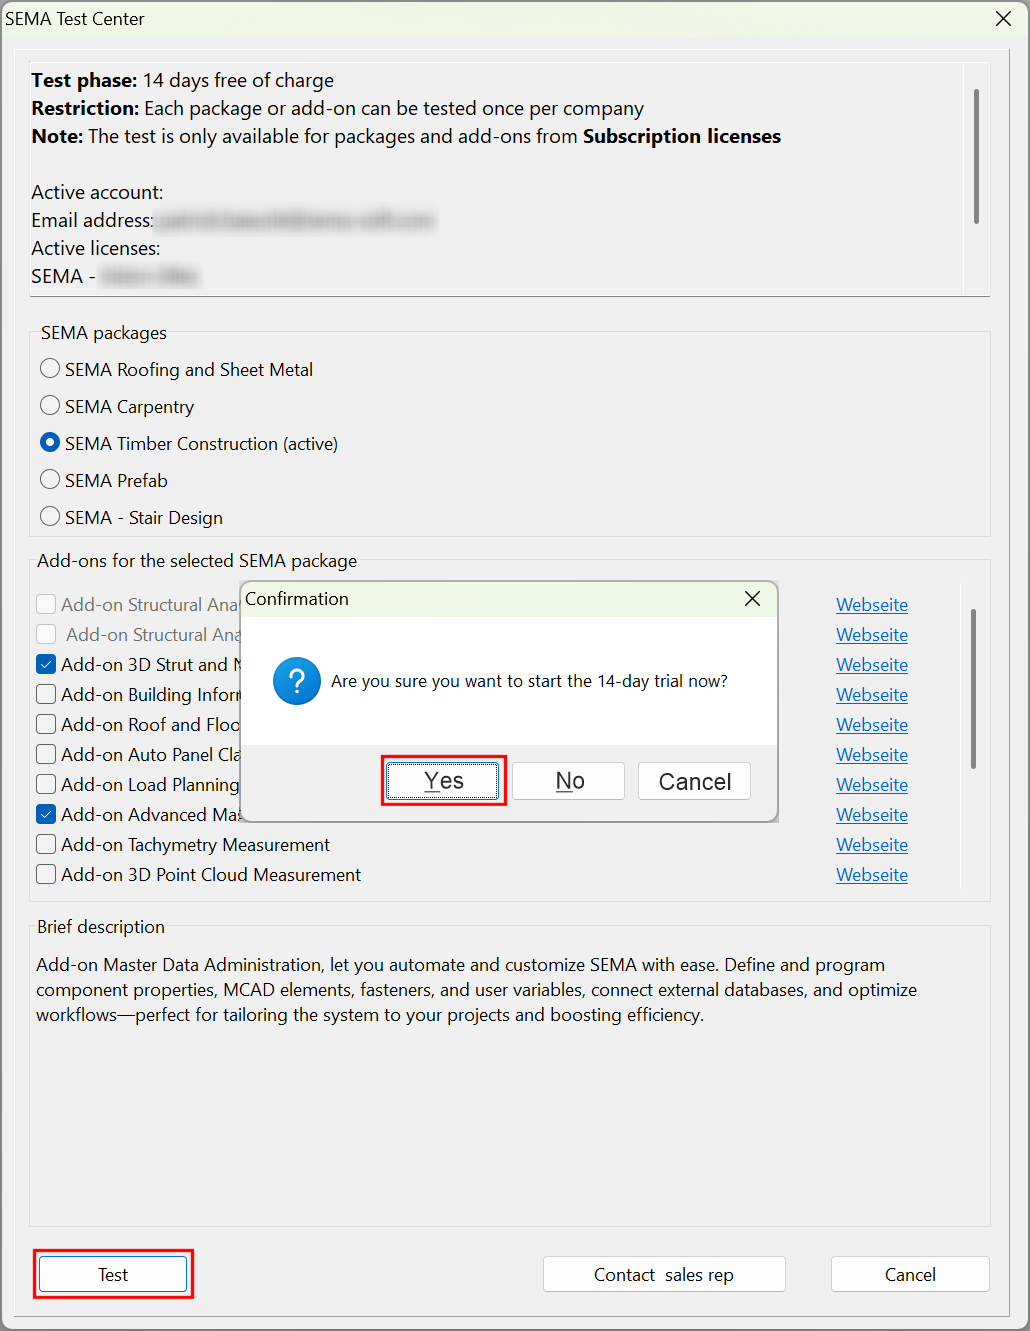Viewport: 1030px width, 1331px height.
Task: Select SEMA - Stair Design option
Action: click(50, 517)
